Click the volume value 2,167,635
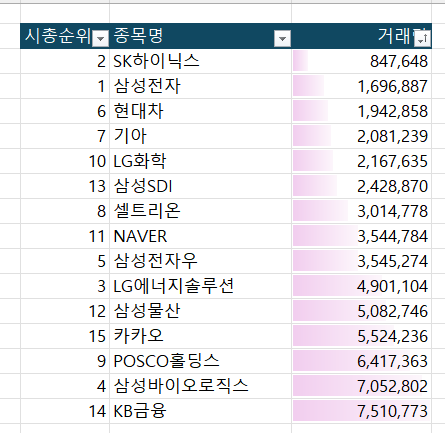This screenshot has height=433, width=445. [x=392, y=161]
